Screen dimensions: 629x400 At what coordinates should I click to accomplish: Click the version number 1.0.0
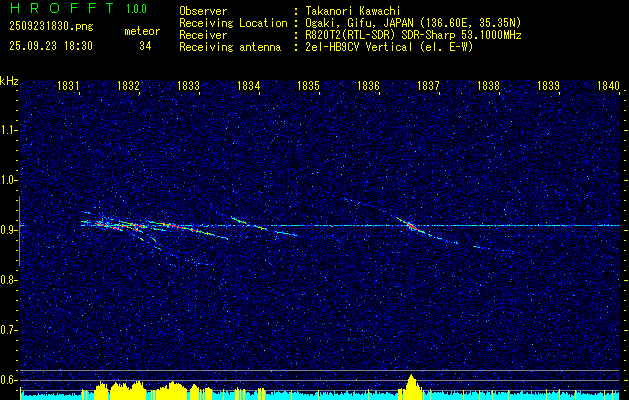(x=136, y=9)
